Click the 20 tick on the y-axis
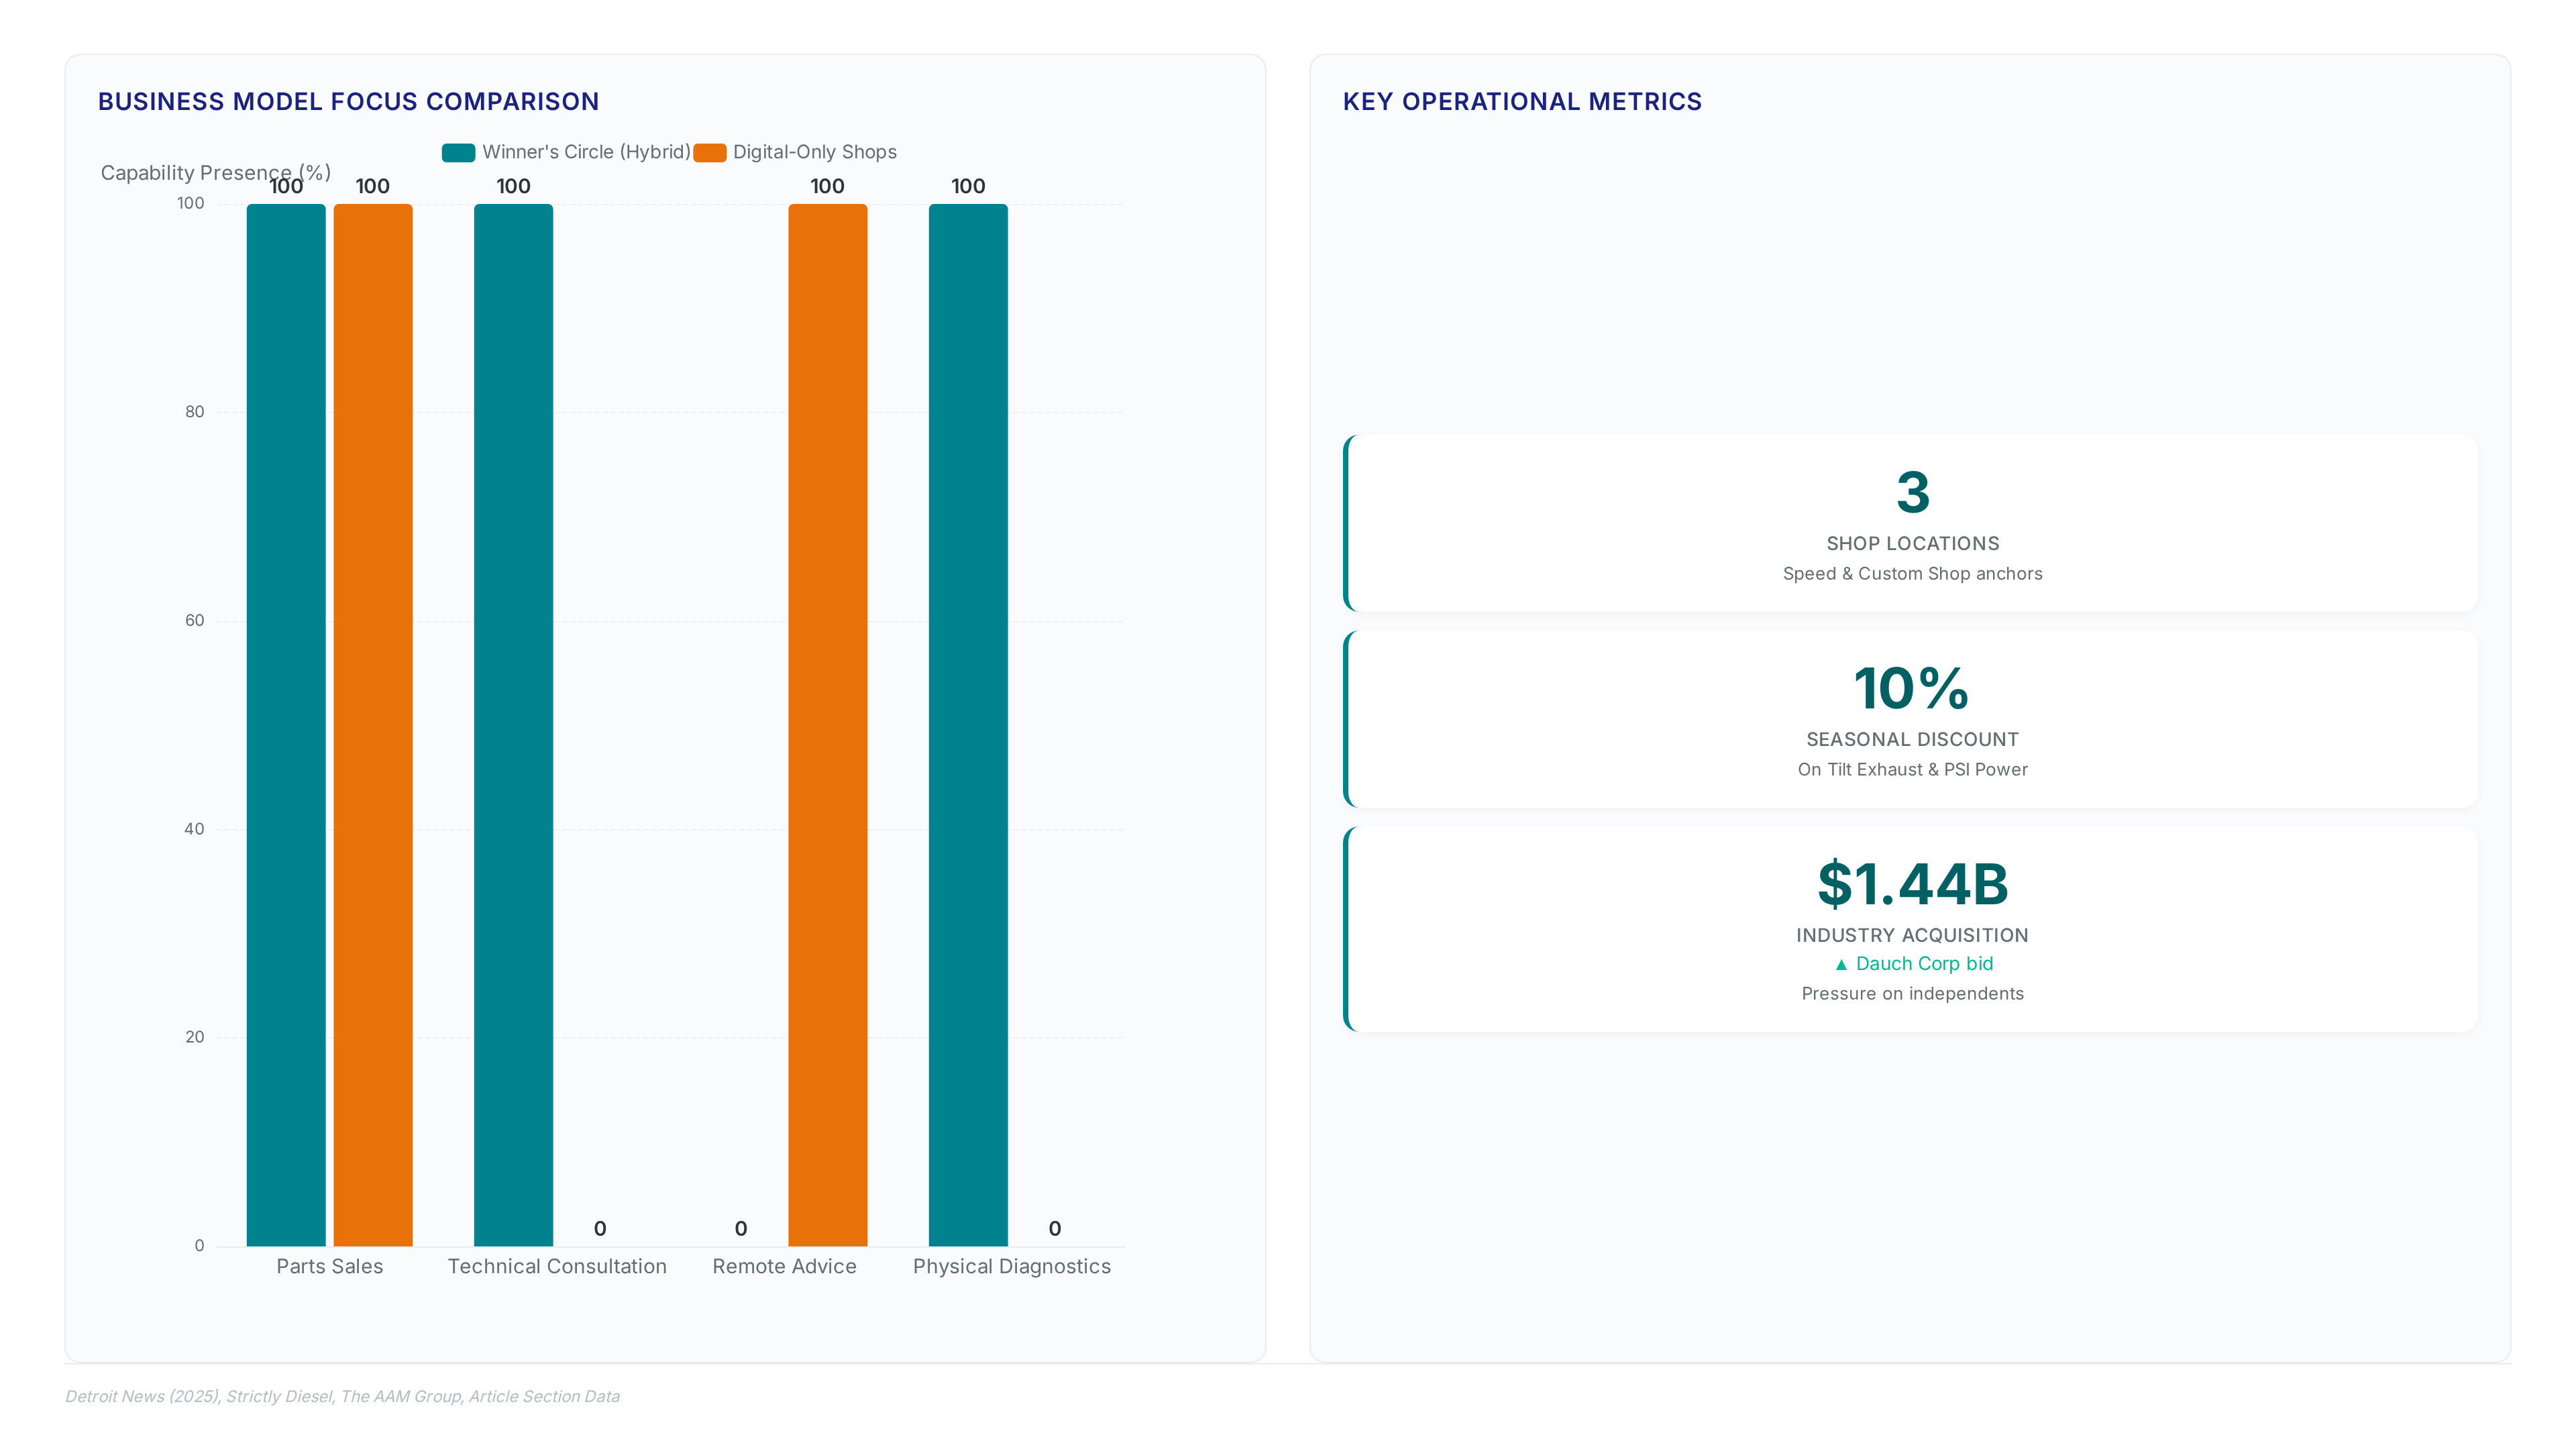 (195, 1037)
